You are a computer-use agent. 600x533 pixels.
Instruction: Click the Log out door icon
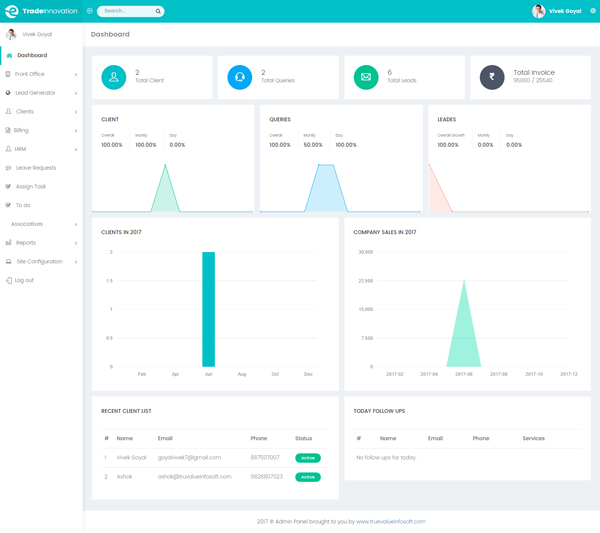[9, 280]
